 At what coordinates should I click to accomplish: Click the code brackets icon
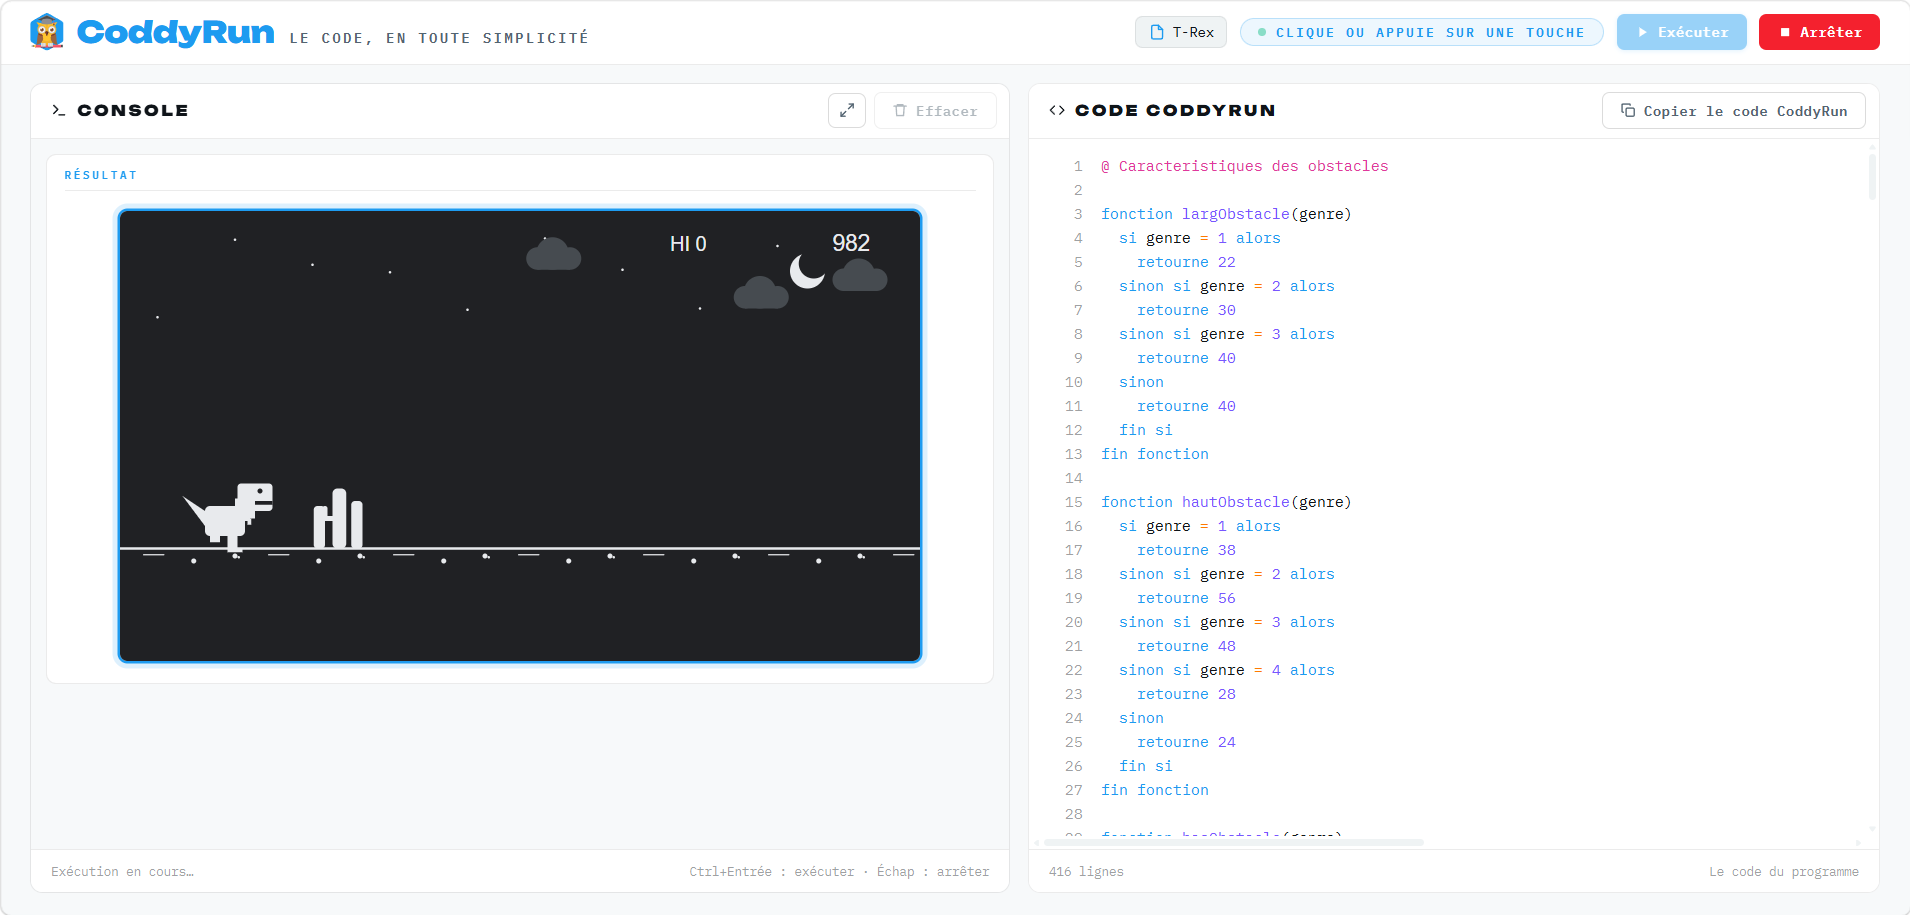click(1057, 110)
